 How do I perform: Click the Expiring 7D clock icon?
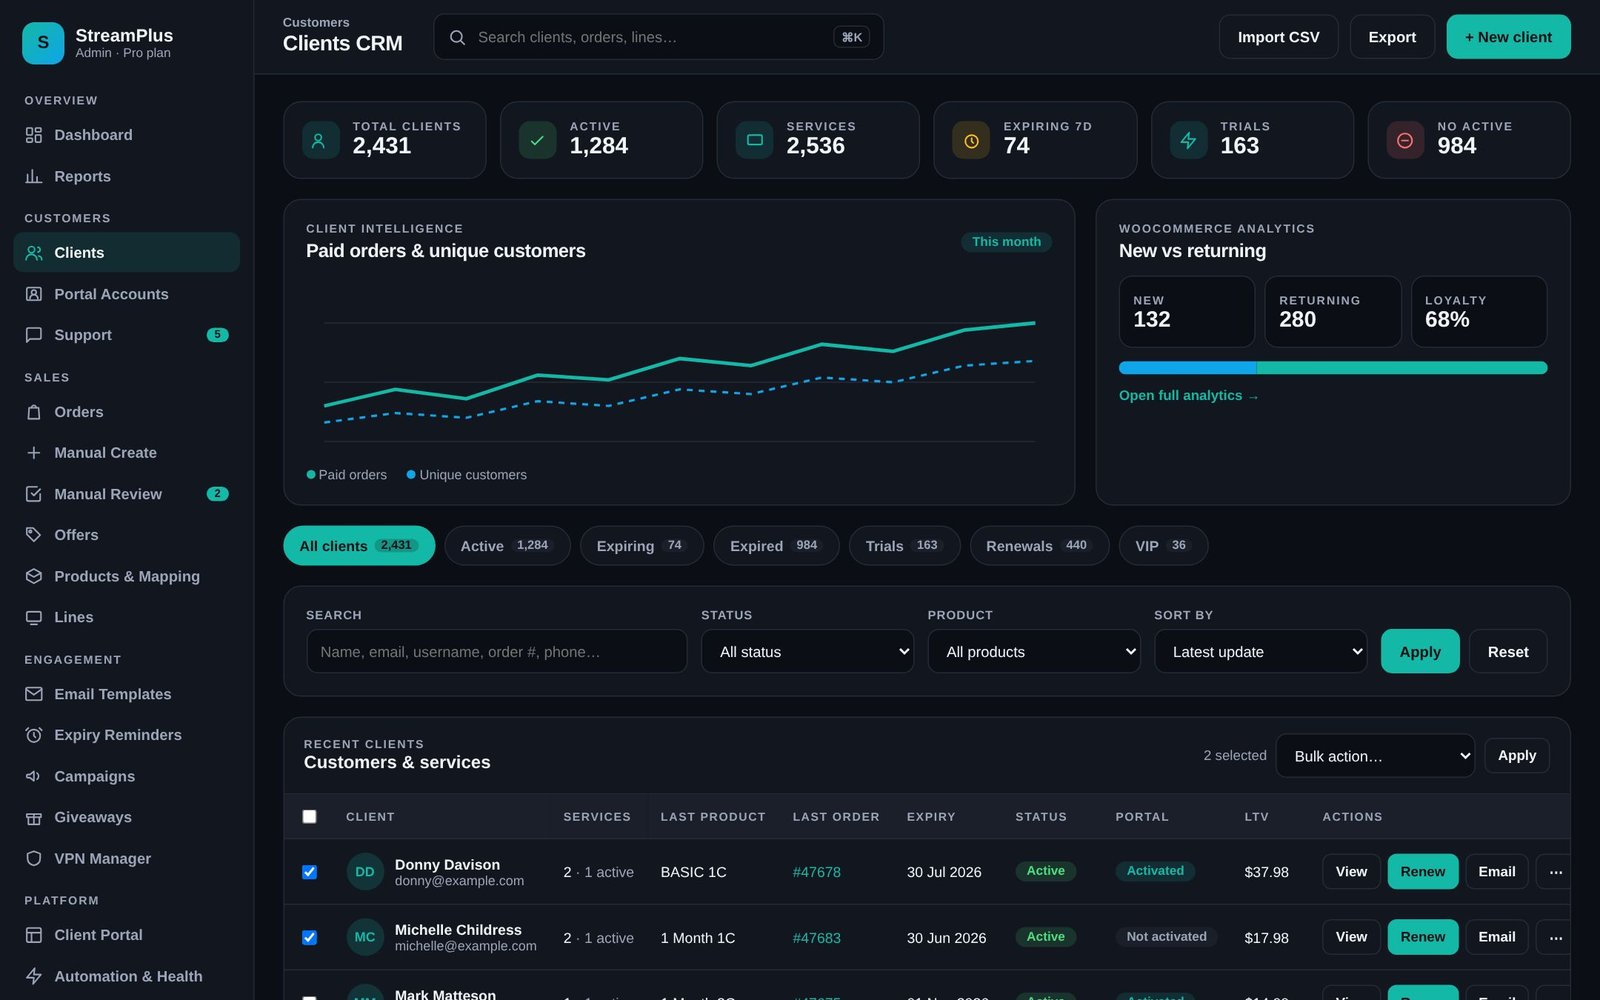click(x=971, y=140)
